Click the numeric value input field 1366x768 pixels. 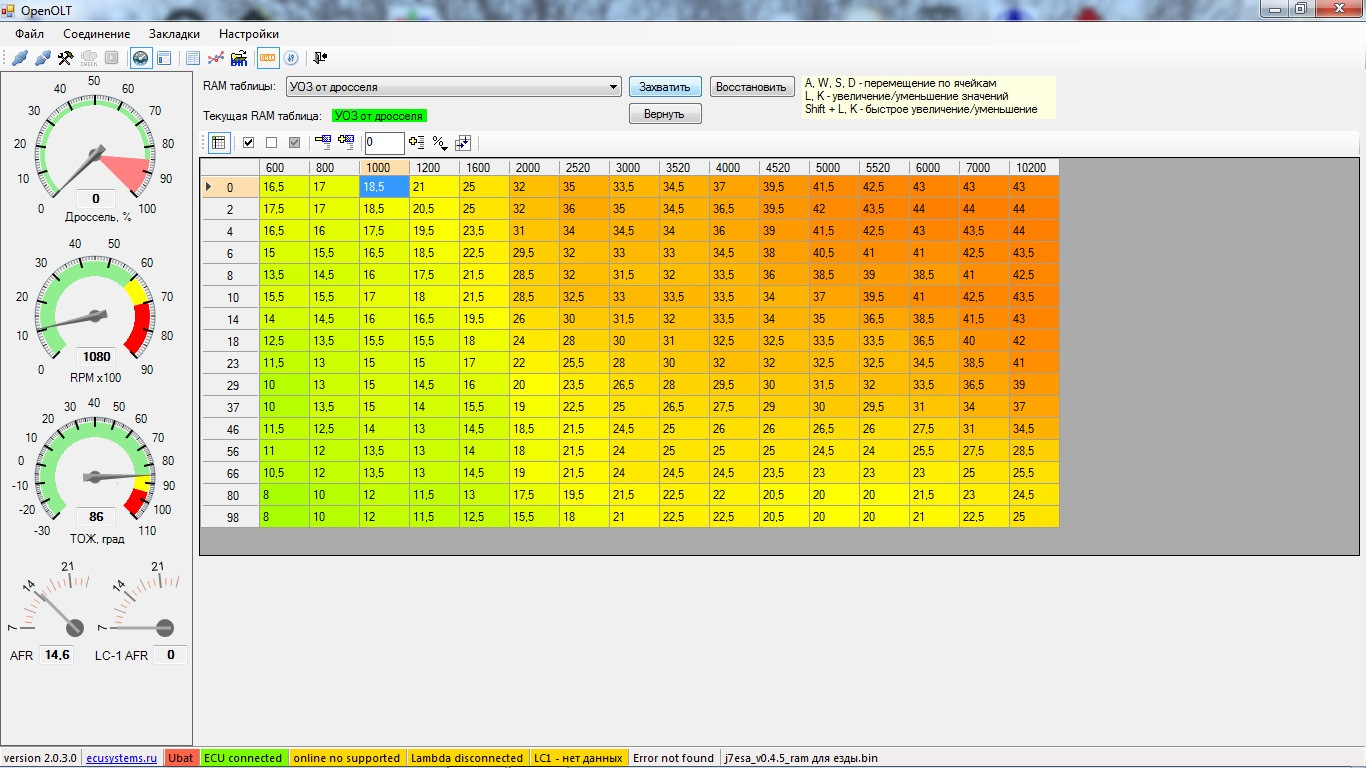(x=384, y=143)
